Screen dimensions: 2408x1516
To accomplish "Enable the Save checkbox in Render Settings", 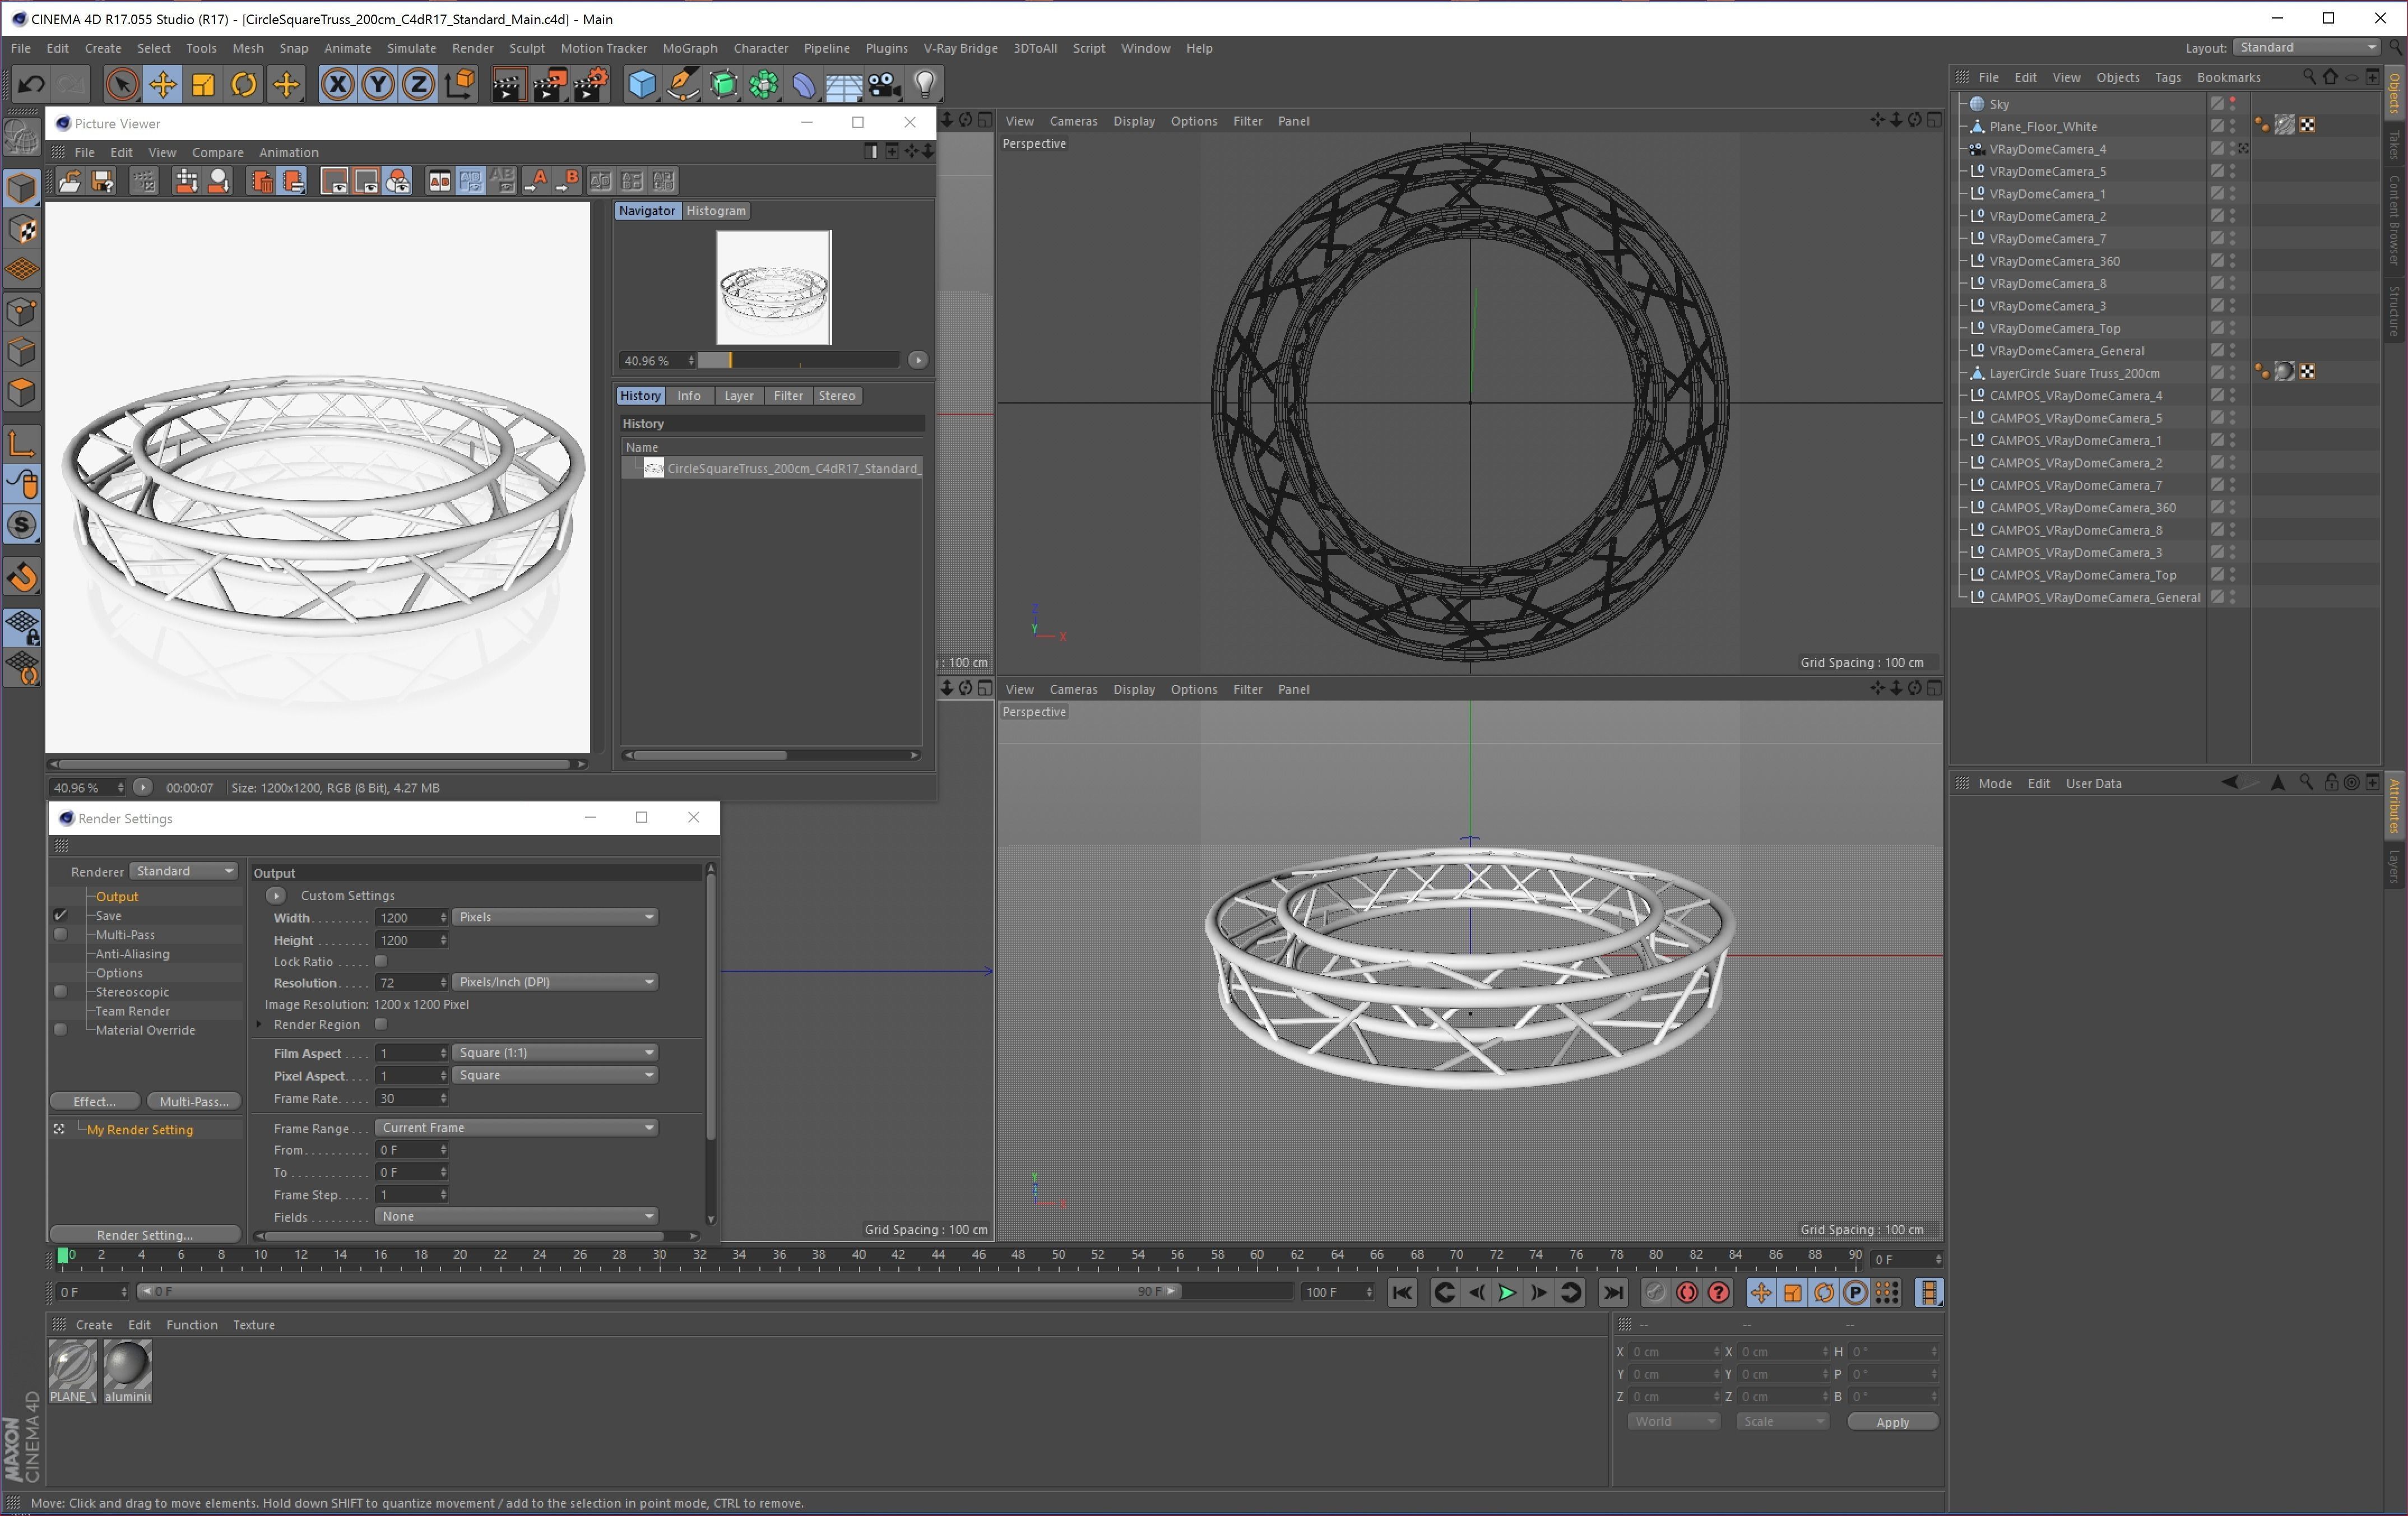I will (61, 915).
